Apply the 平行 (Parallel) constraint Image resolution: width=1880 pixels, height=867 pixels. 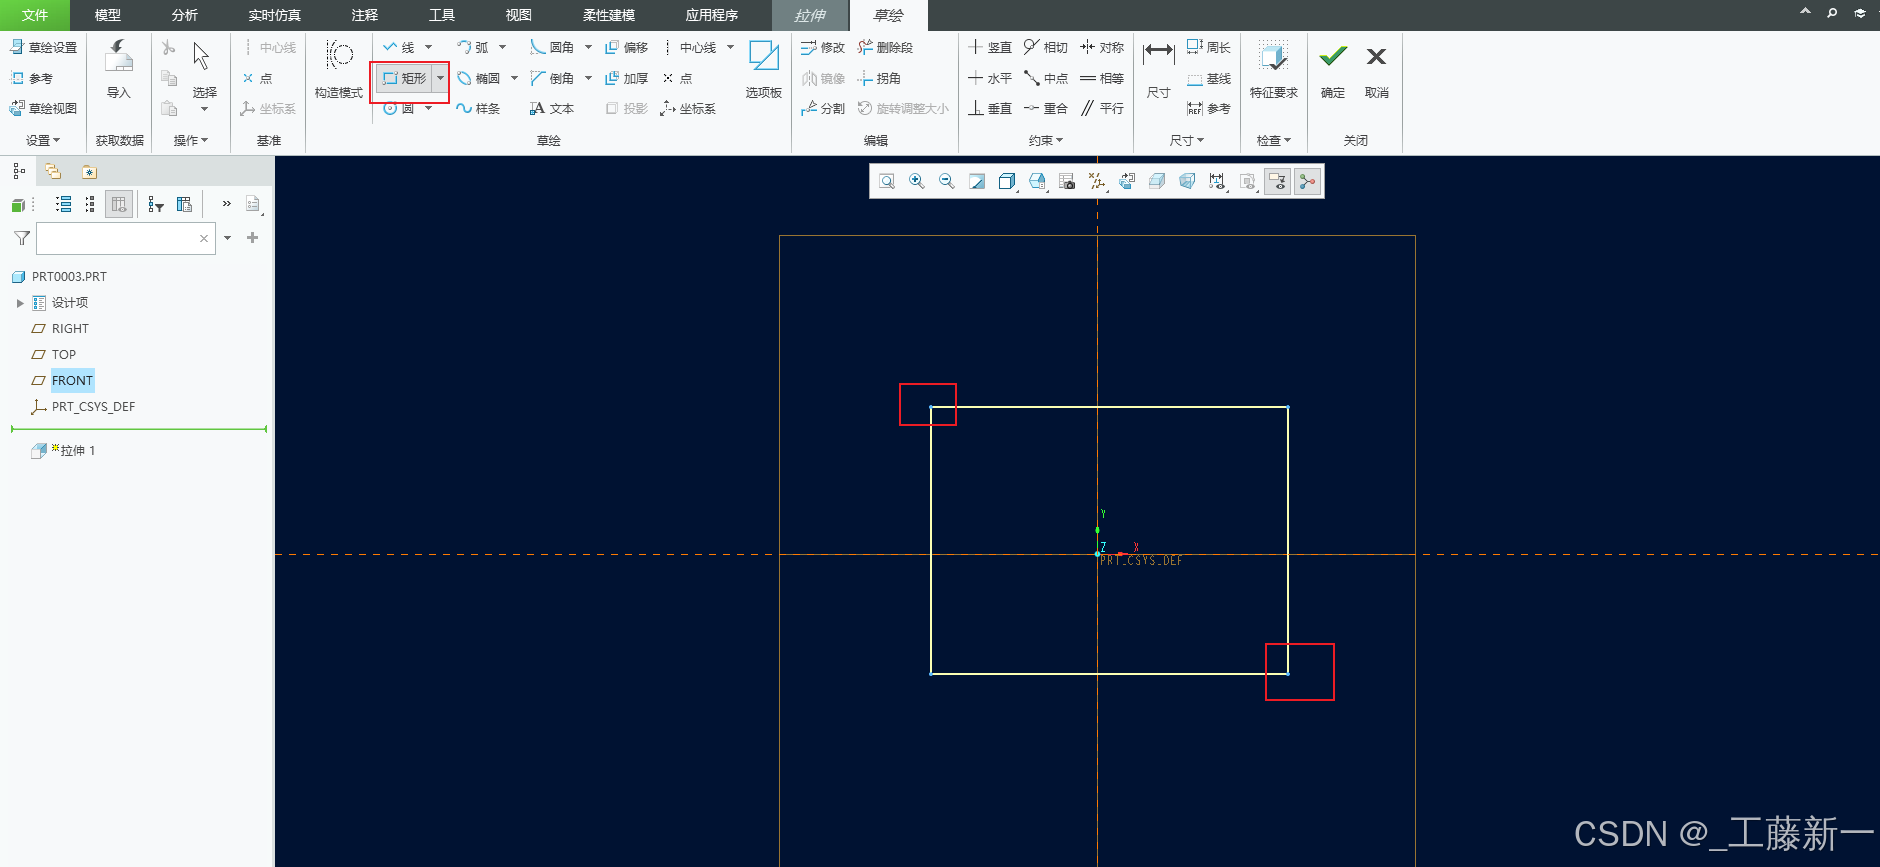coord(1102,108)
